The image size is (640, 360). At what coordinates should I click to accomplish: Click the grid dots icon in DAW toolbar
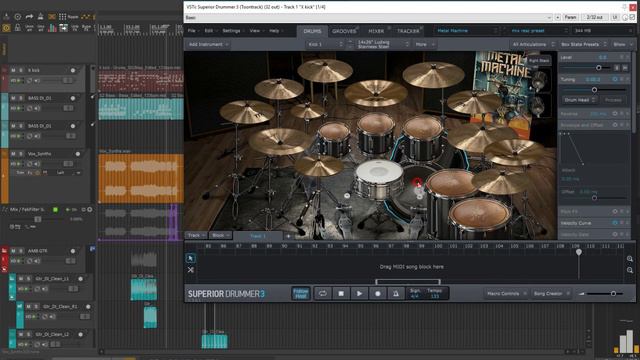pos(62,17)
